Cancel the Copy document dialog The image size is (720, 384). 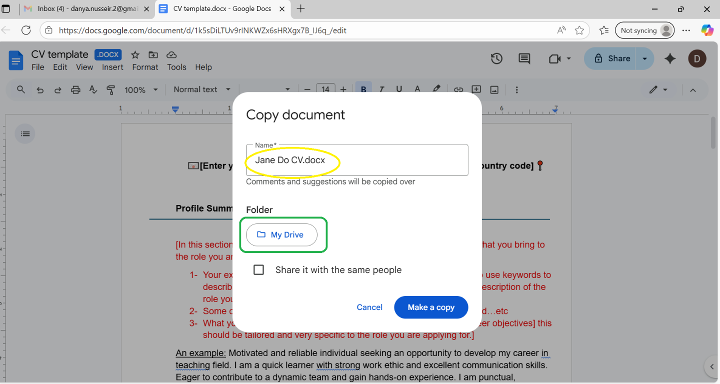[x=369, y=307]
